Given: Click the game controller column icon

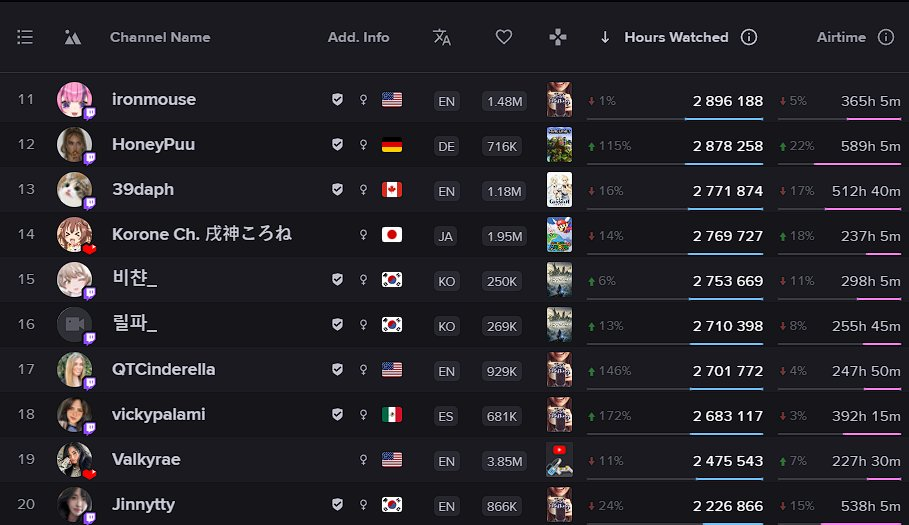Looking at the screenshot, I should [558, 38].
